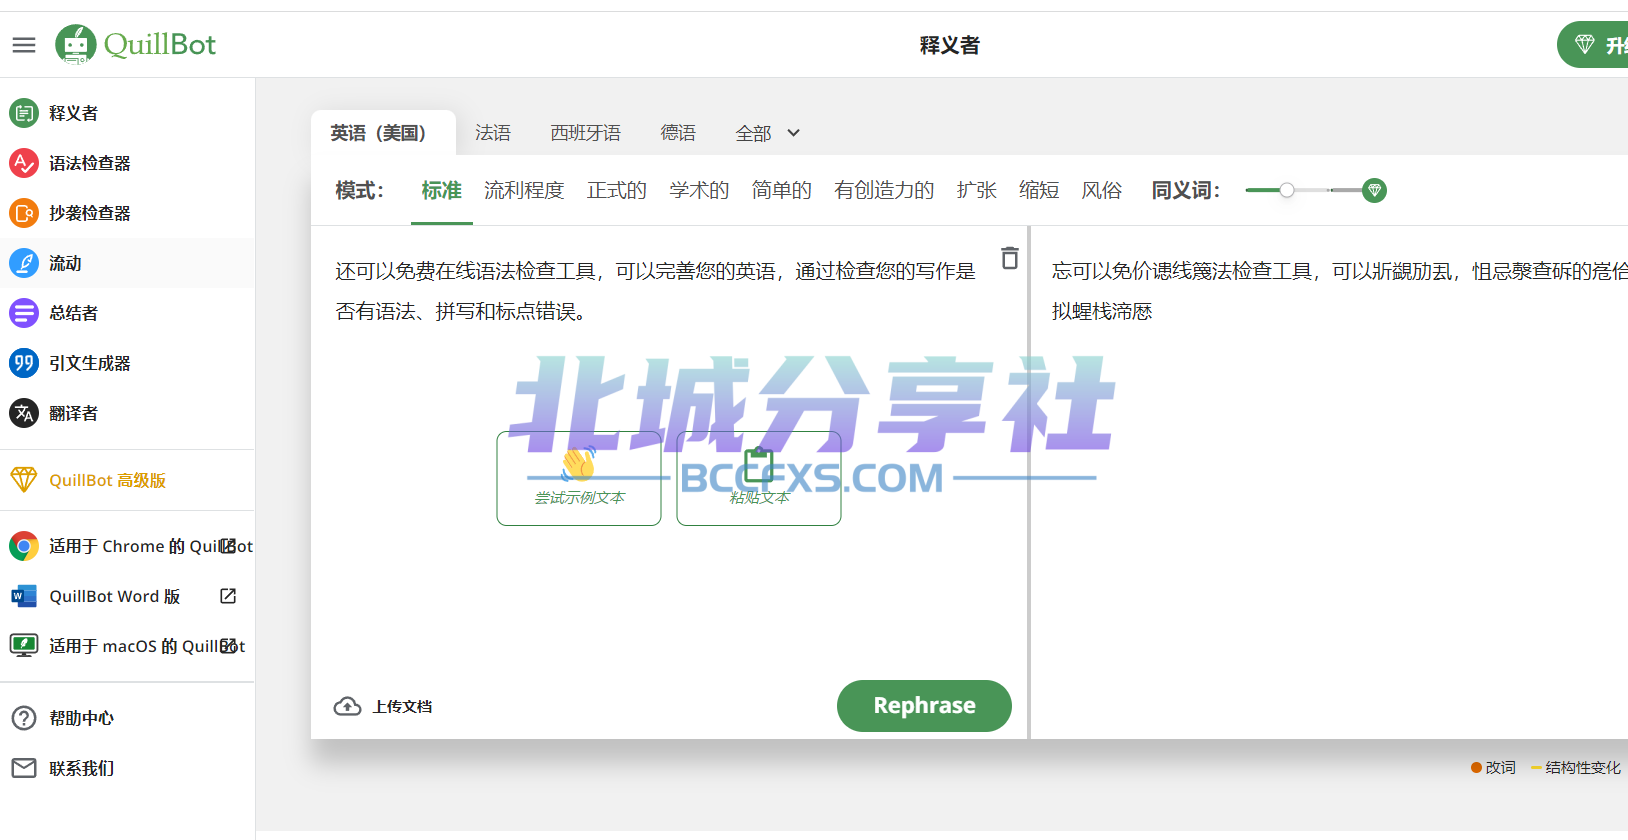Click the premium diamond synonym slider end
This screenshot has width=1628, height=840.
(x=1375, y=190)
